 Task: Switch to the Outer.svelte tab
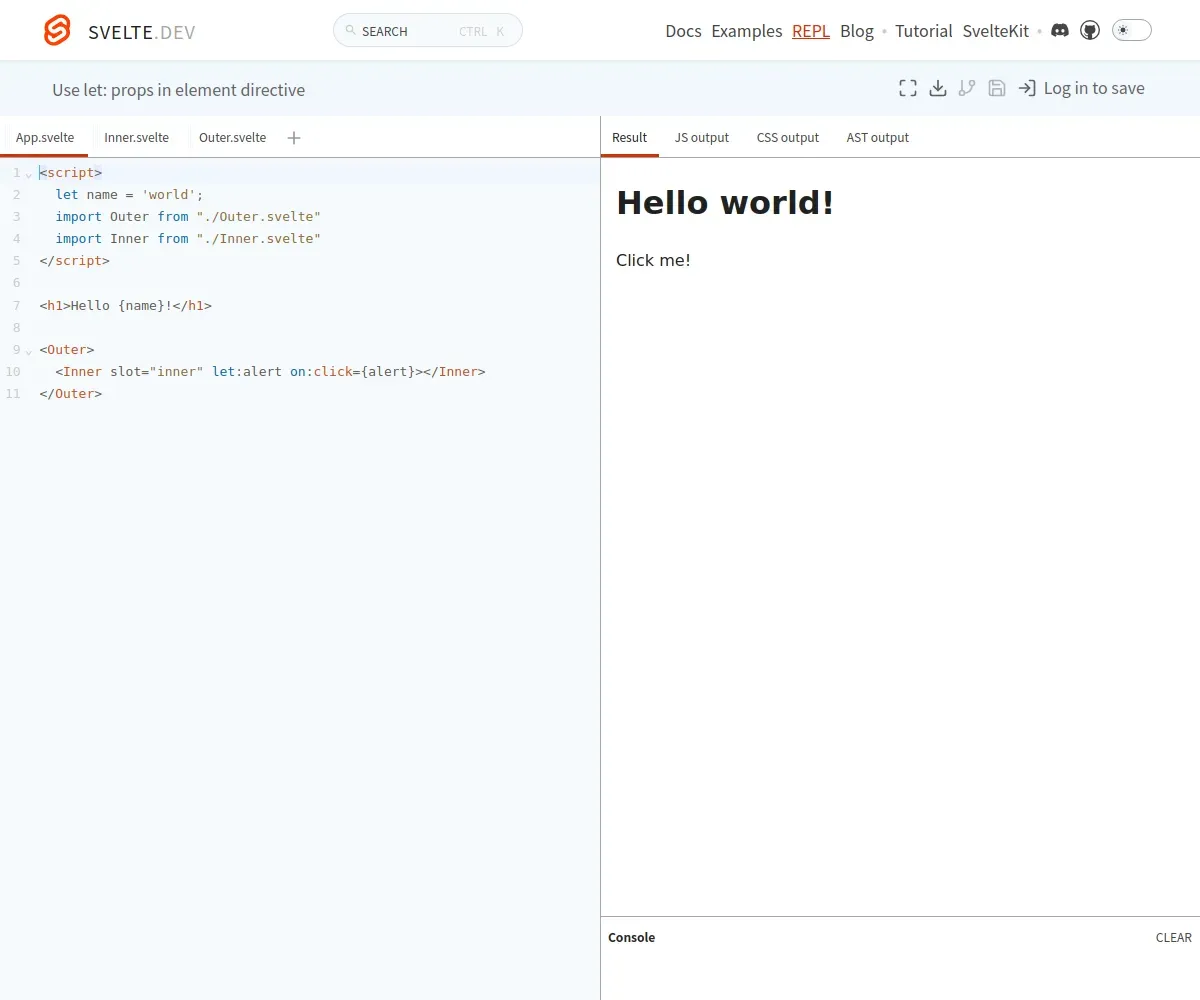point(232,138)
